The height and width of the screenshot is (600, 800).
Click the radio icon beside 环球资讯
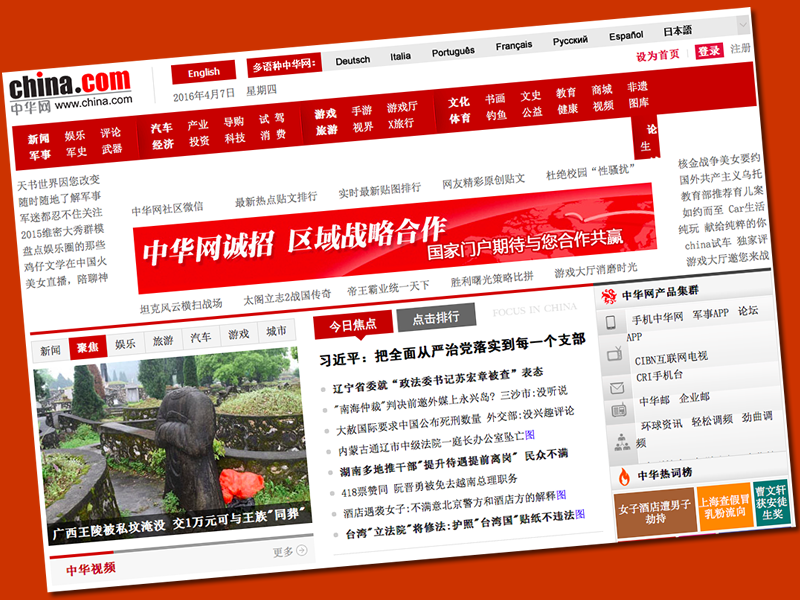click(x=619, y=410)
